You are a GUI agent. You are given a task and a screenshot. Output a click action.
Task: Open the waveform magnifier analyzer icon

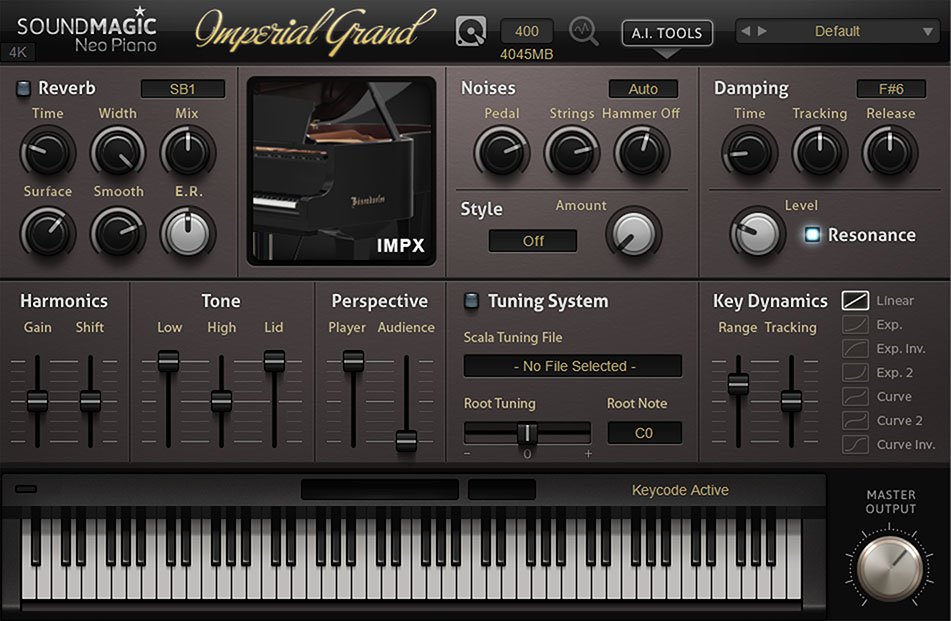coord(584,31)
